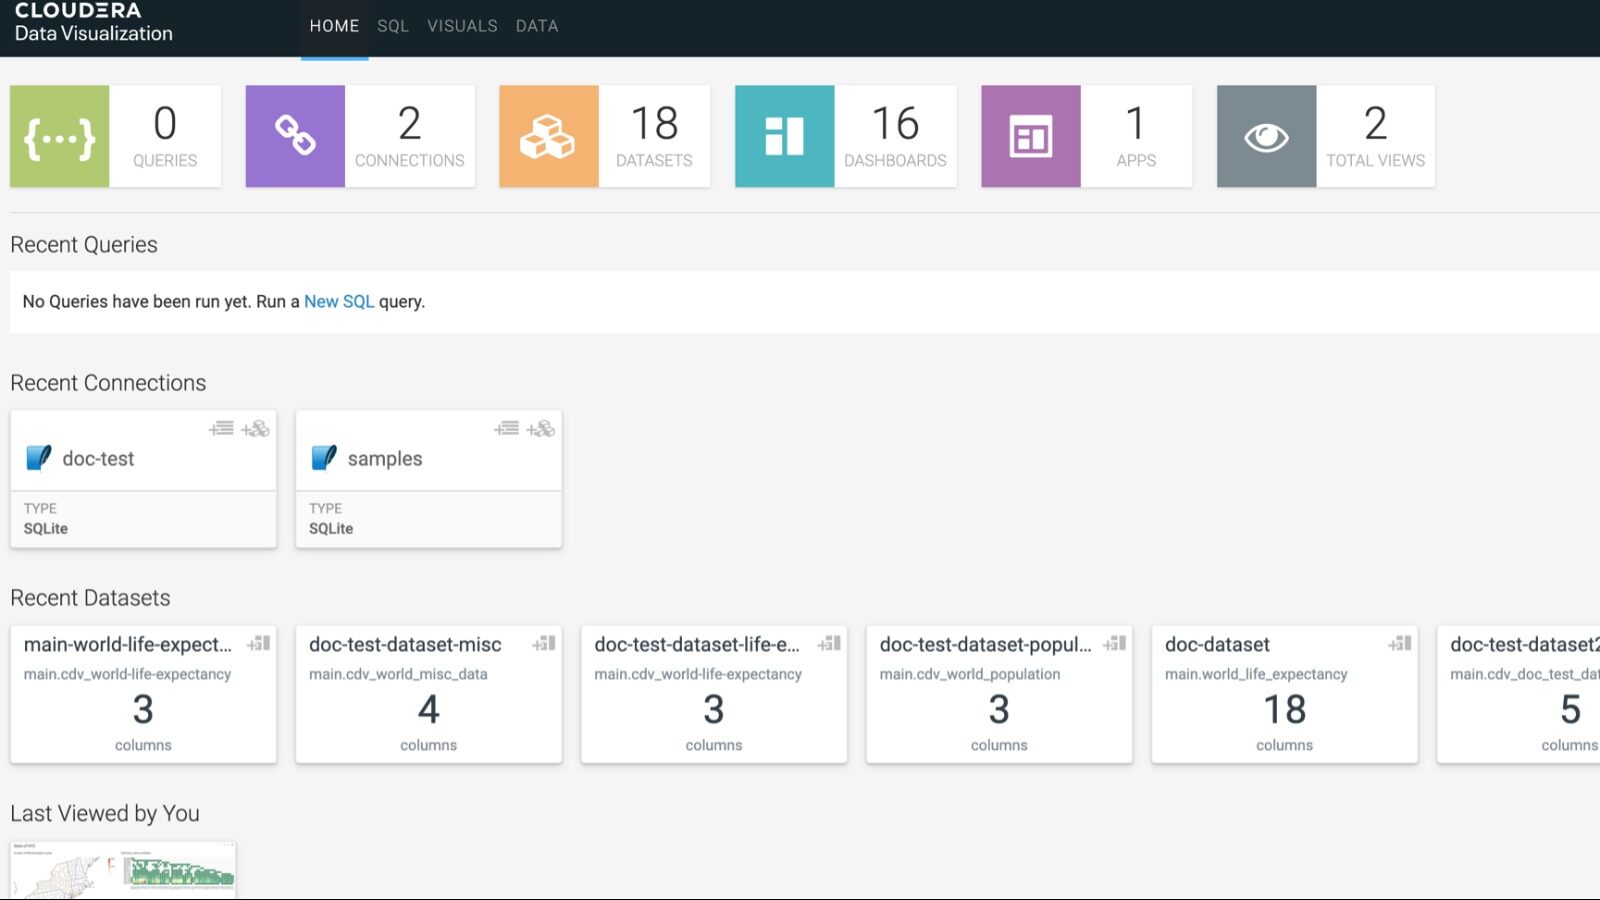This screenshot has width=1600, height=900.
Task: Go to the HOME tab
Action: tap(334, 26)
